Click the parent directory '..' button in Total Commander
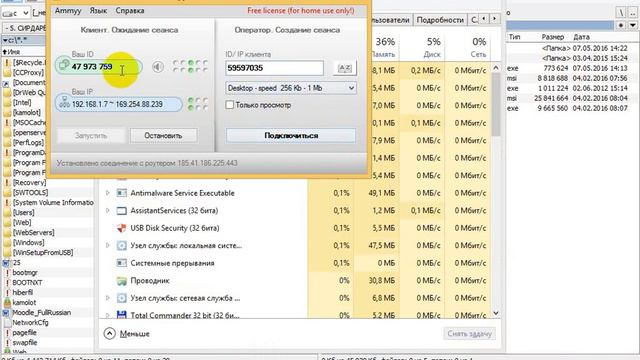 click(633, 13)
